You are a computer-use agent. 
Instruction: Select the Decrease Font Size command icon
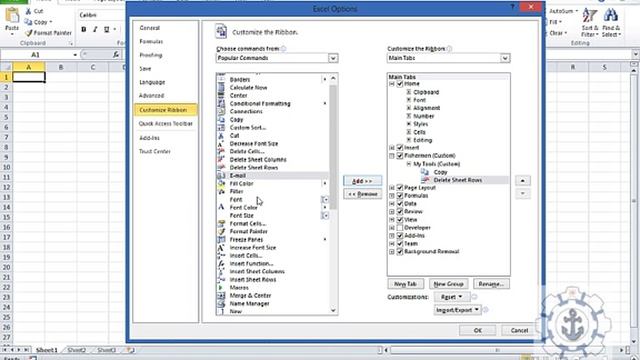coord(221,144)
